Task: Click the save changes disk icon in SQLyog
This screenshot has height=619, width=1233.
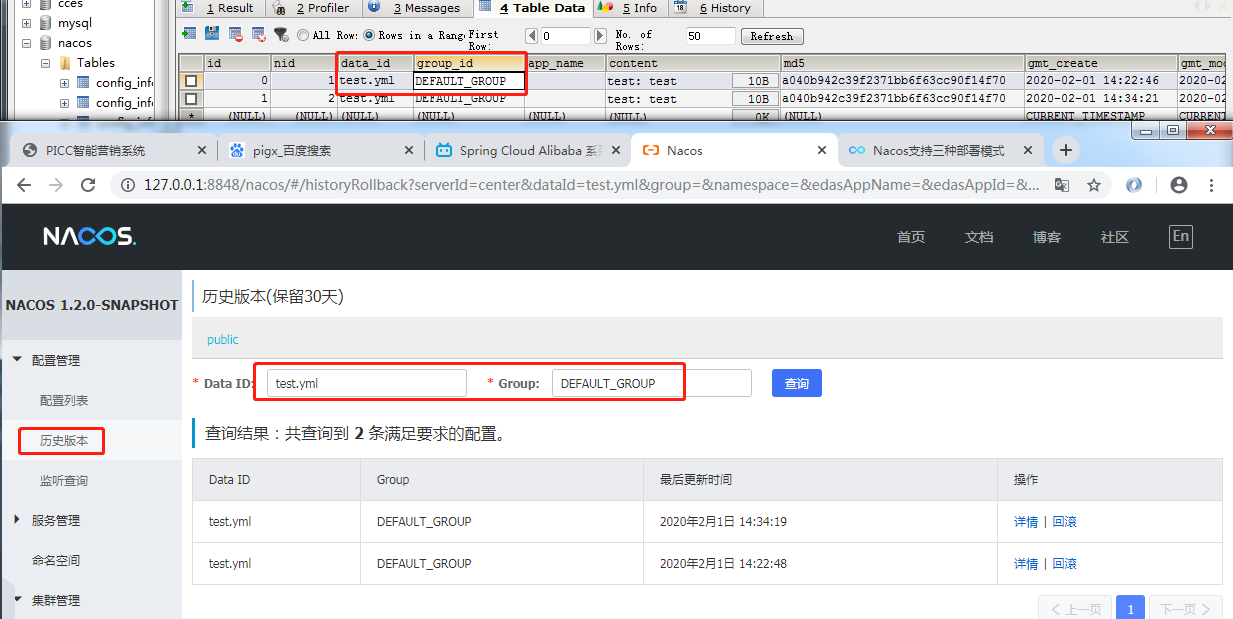Action: point(212,34)
